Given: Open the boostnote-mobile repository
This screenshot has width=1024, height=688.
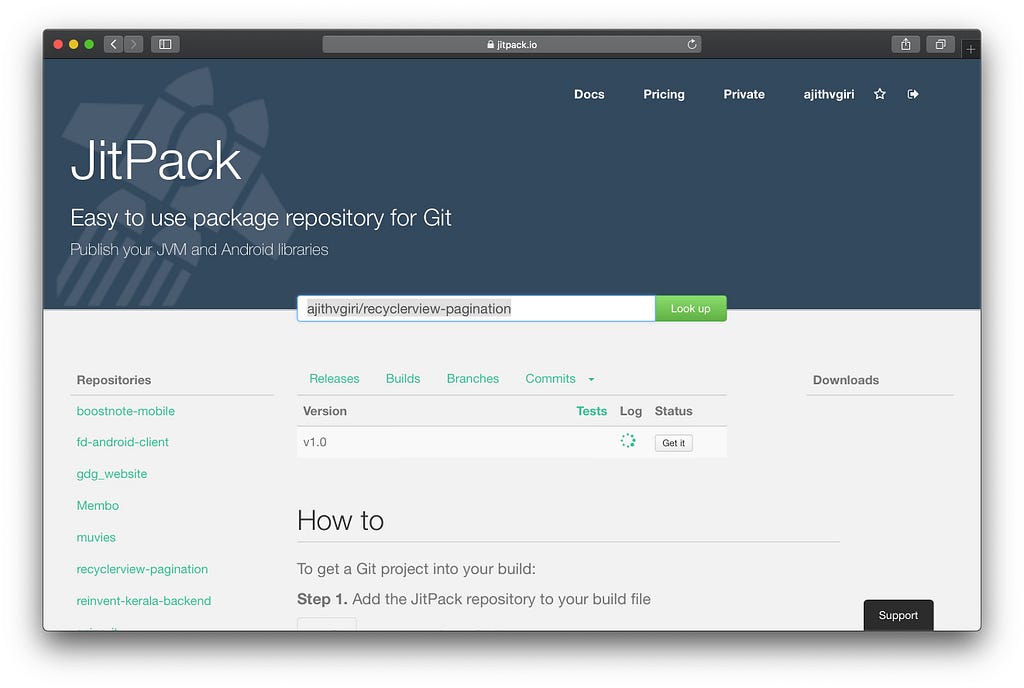Looking at the screenshot, I should click(x=125, y=411).
